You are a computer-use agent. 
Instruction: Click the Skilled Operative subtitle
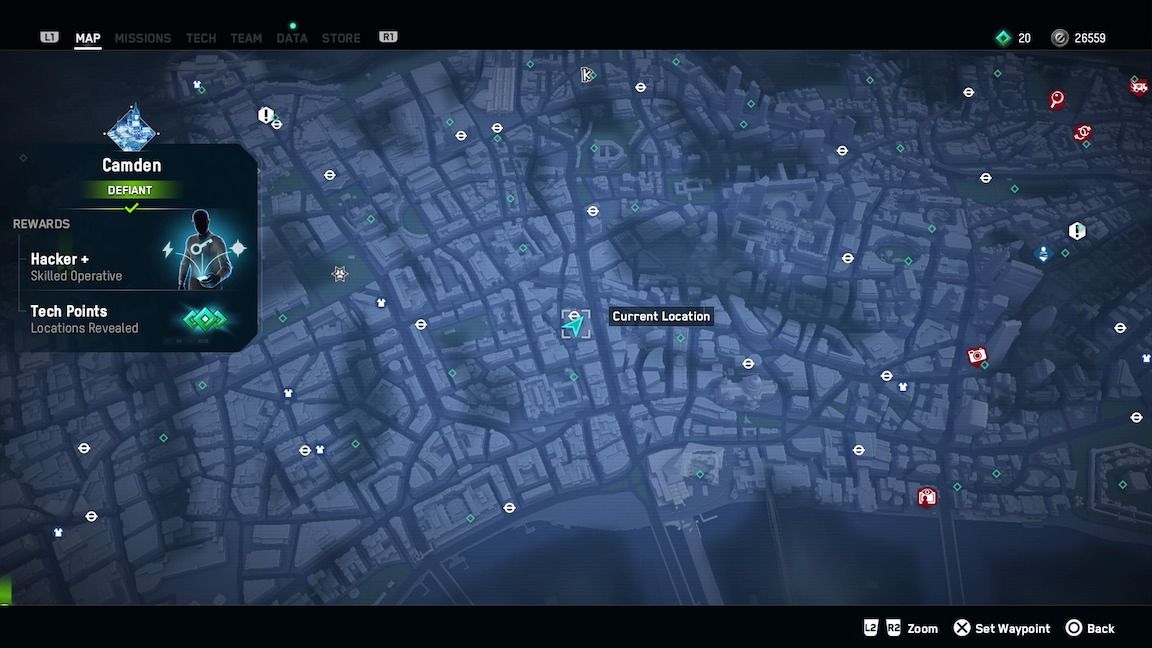(76, 276)
